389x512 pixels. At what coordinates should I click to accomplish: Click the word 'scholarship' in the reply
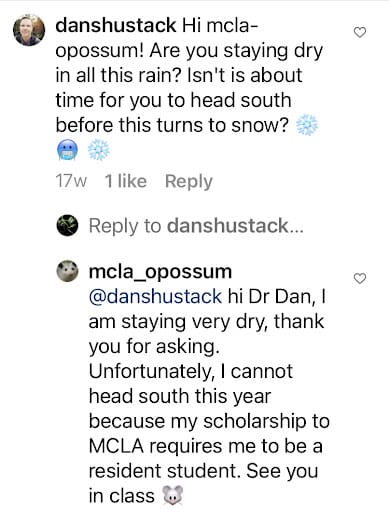(x=255, y=422)
